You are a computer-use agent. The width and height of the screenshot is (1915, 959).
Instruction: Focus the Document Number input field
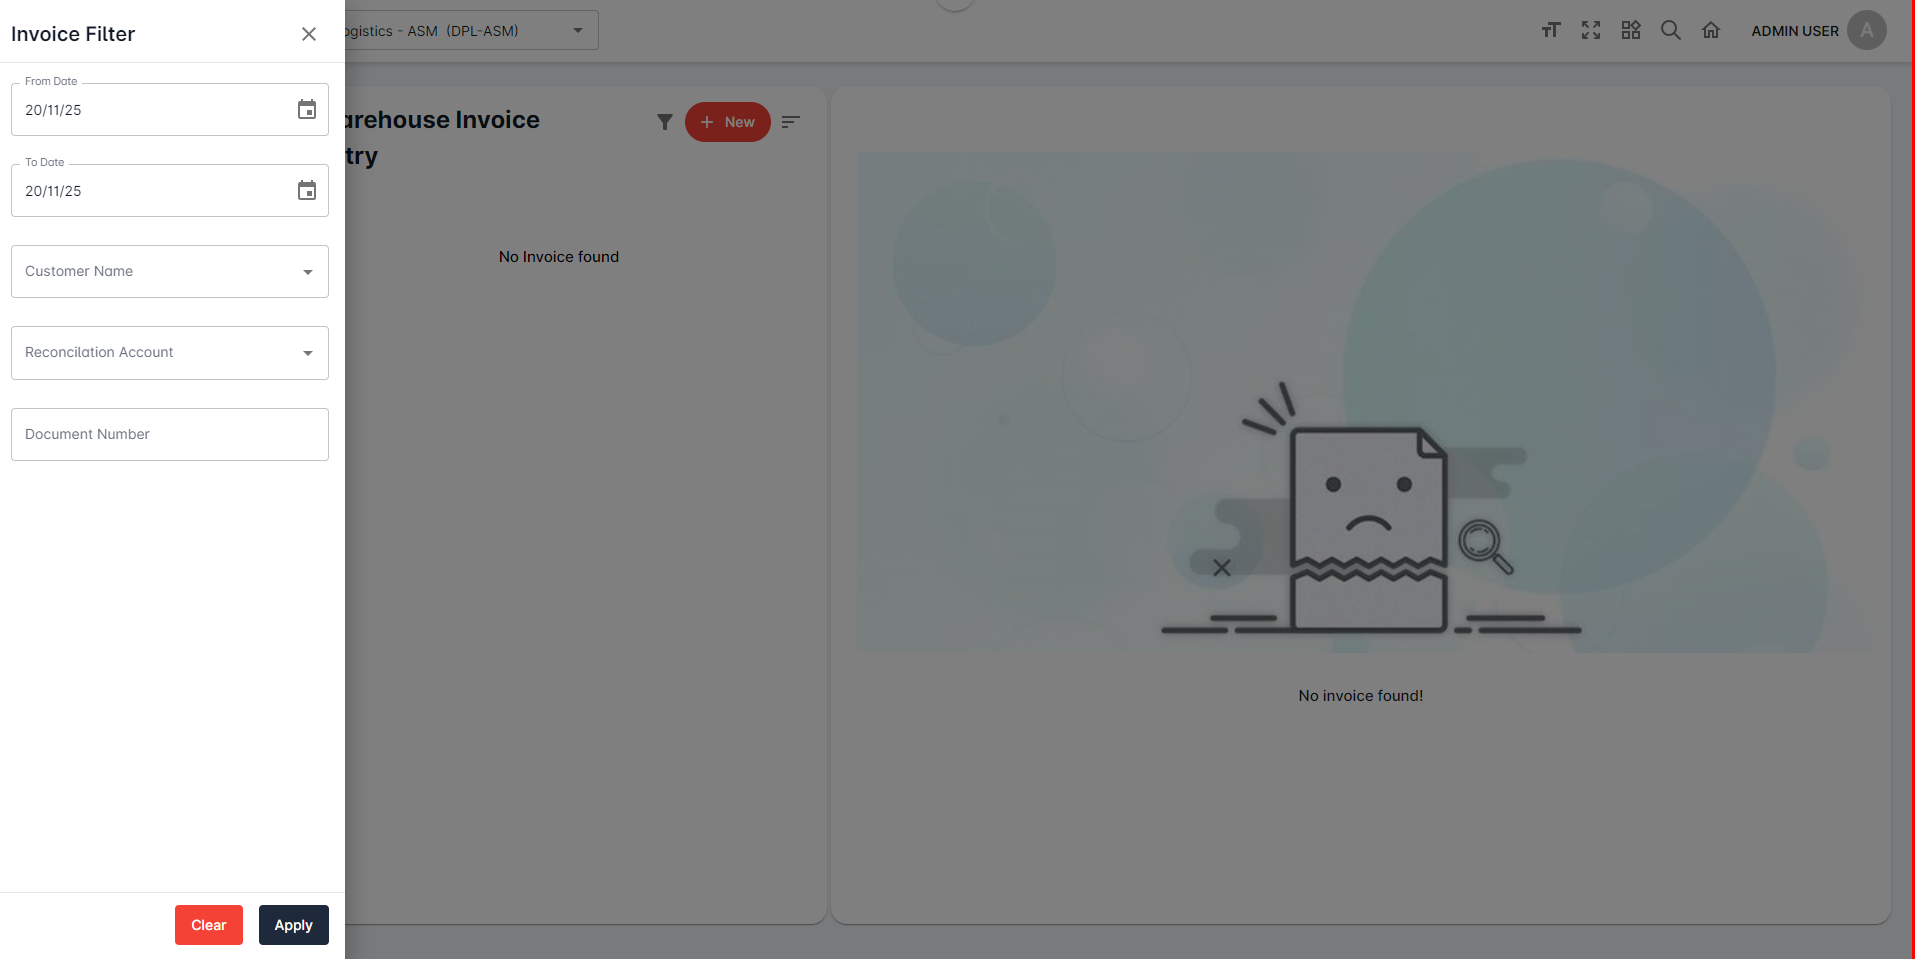(170, 434)
